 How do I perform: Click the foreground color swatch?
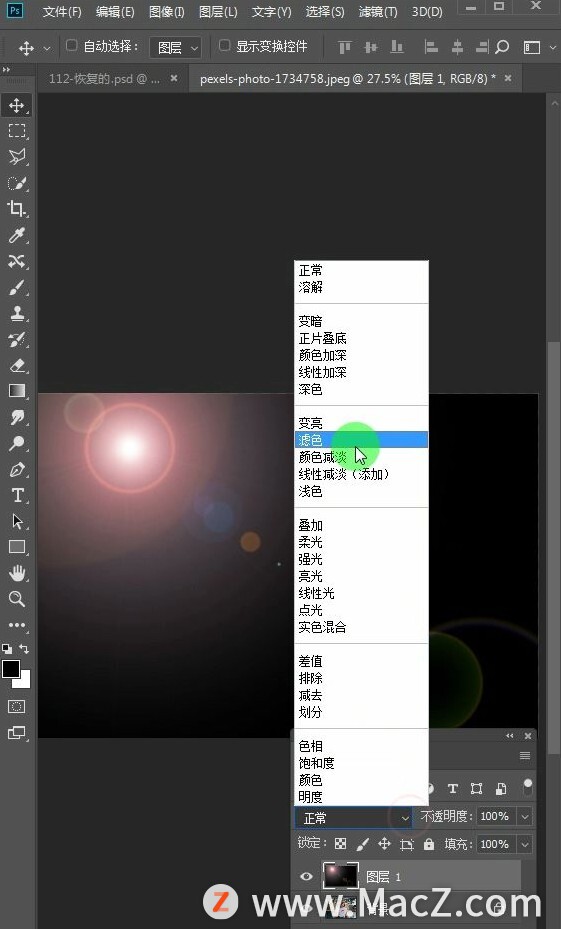click(11, 669)
